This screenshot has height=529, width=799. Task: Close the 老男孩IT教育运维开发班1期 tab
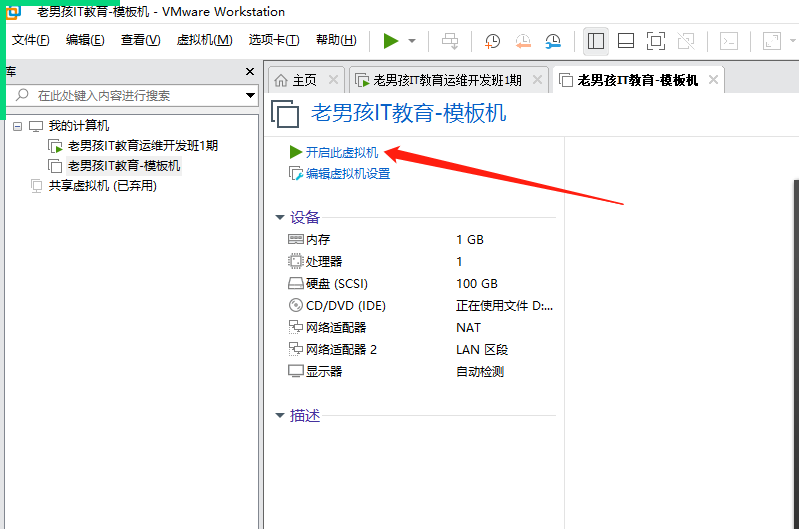pos(537,80)
